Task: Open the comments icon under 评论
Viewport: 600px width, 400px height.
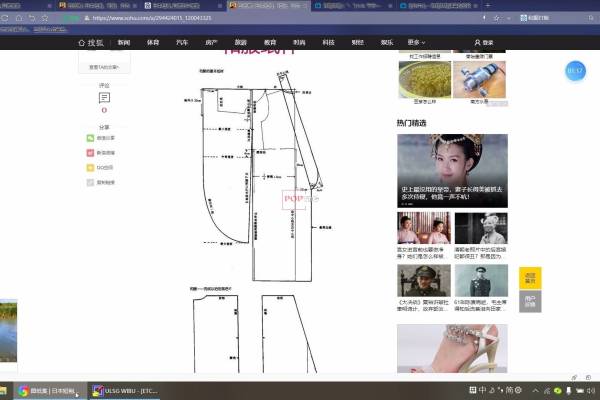Action: tap(104, 98)
